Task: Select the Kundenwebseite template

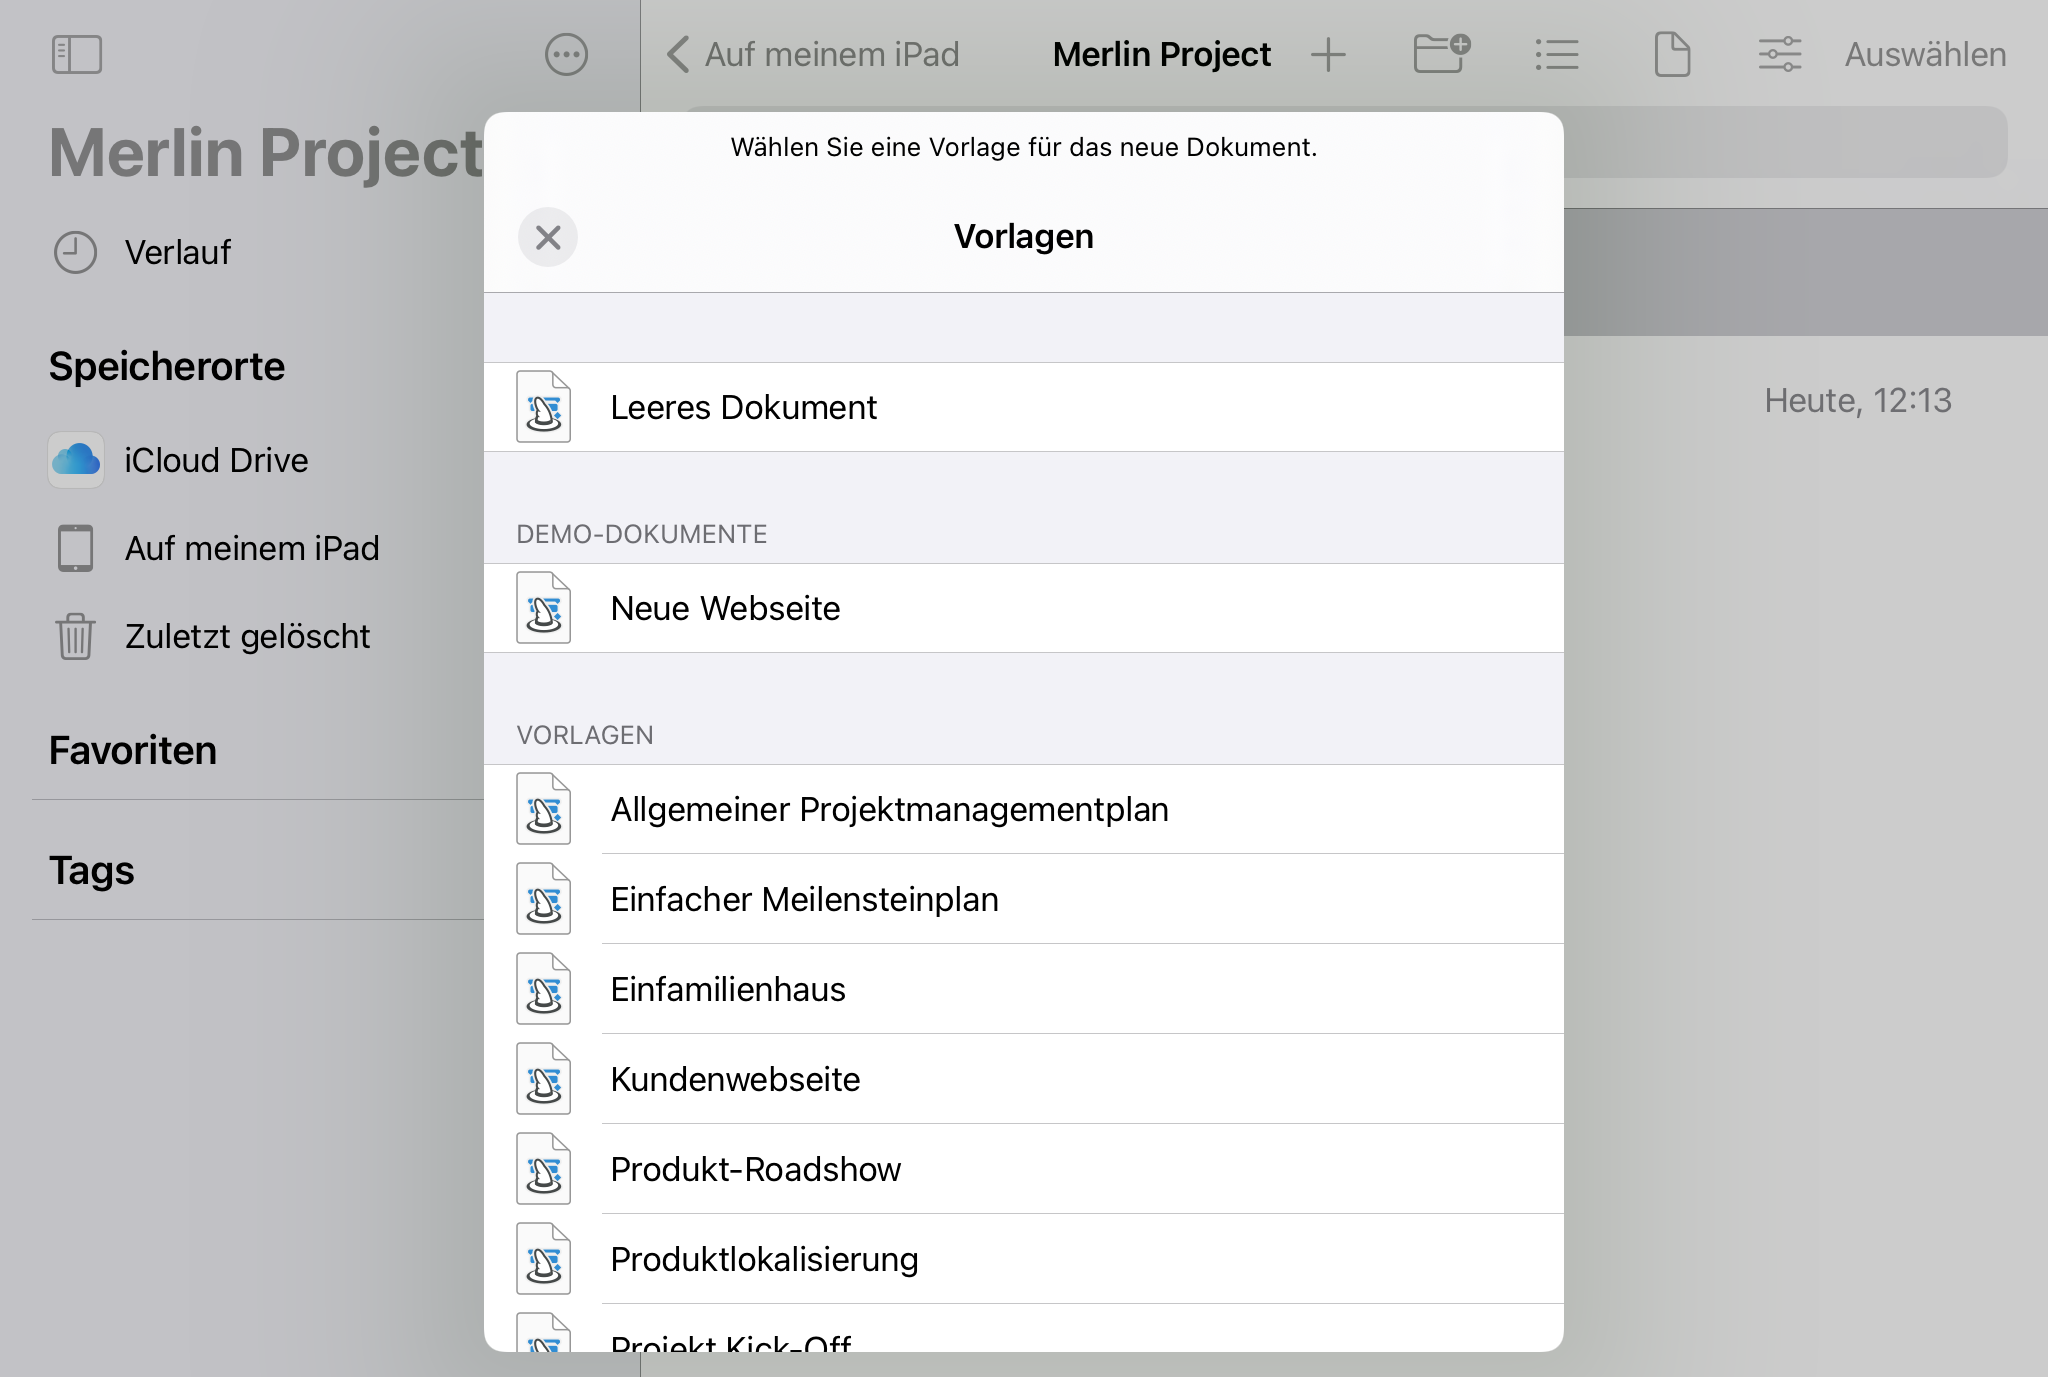Action: click(x=1024, y=1079)
